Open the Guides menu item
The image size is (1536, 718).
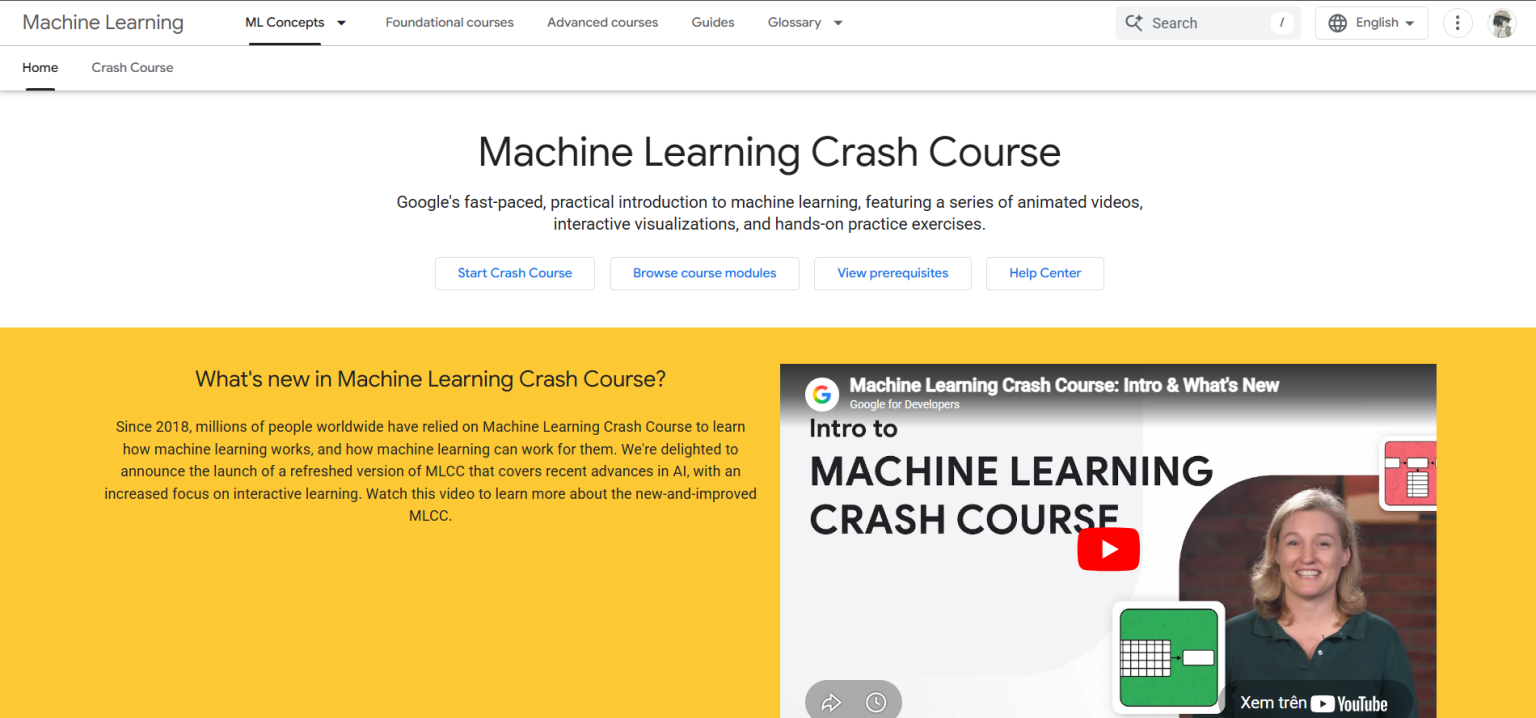713,22
